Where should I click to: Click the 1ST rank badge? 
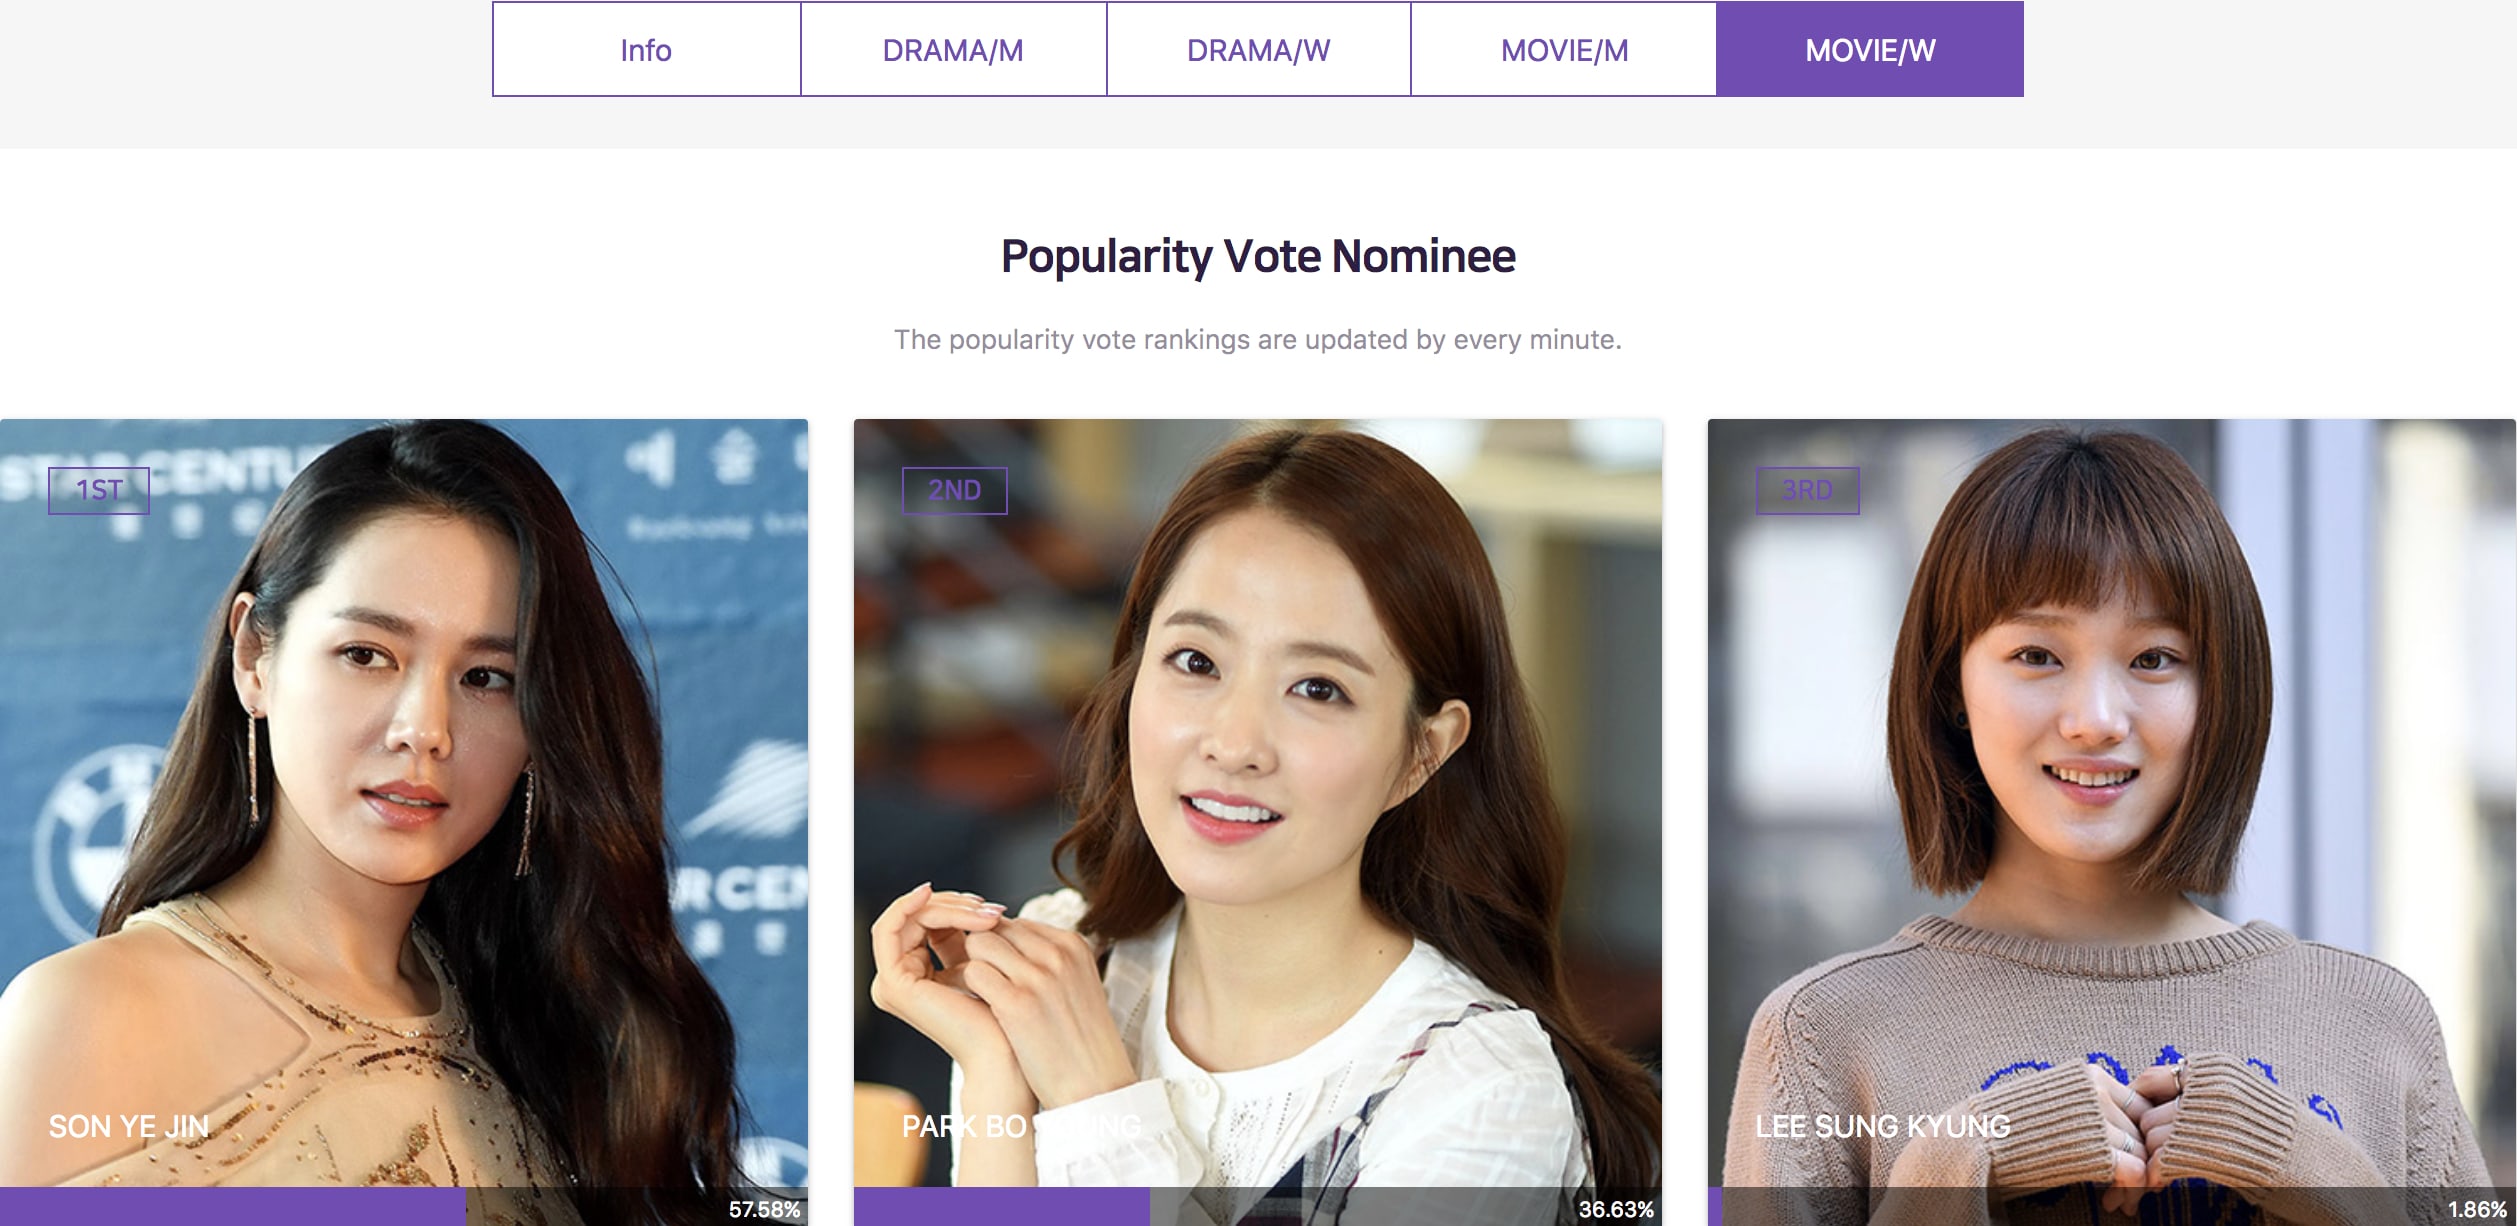tap(99, 491)
